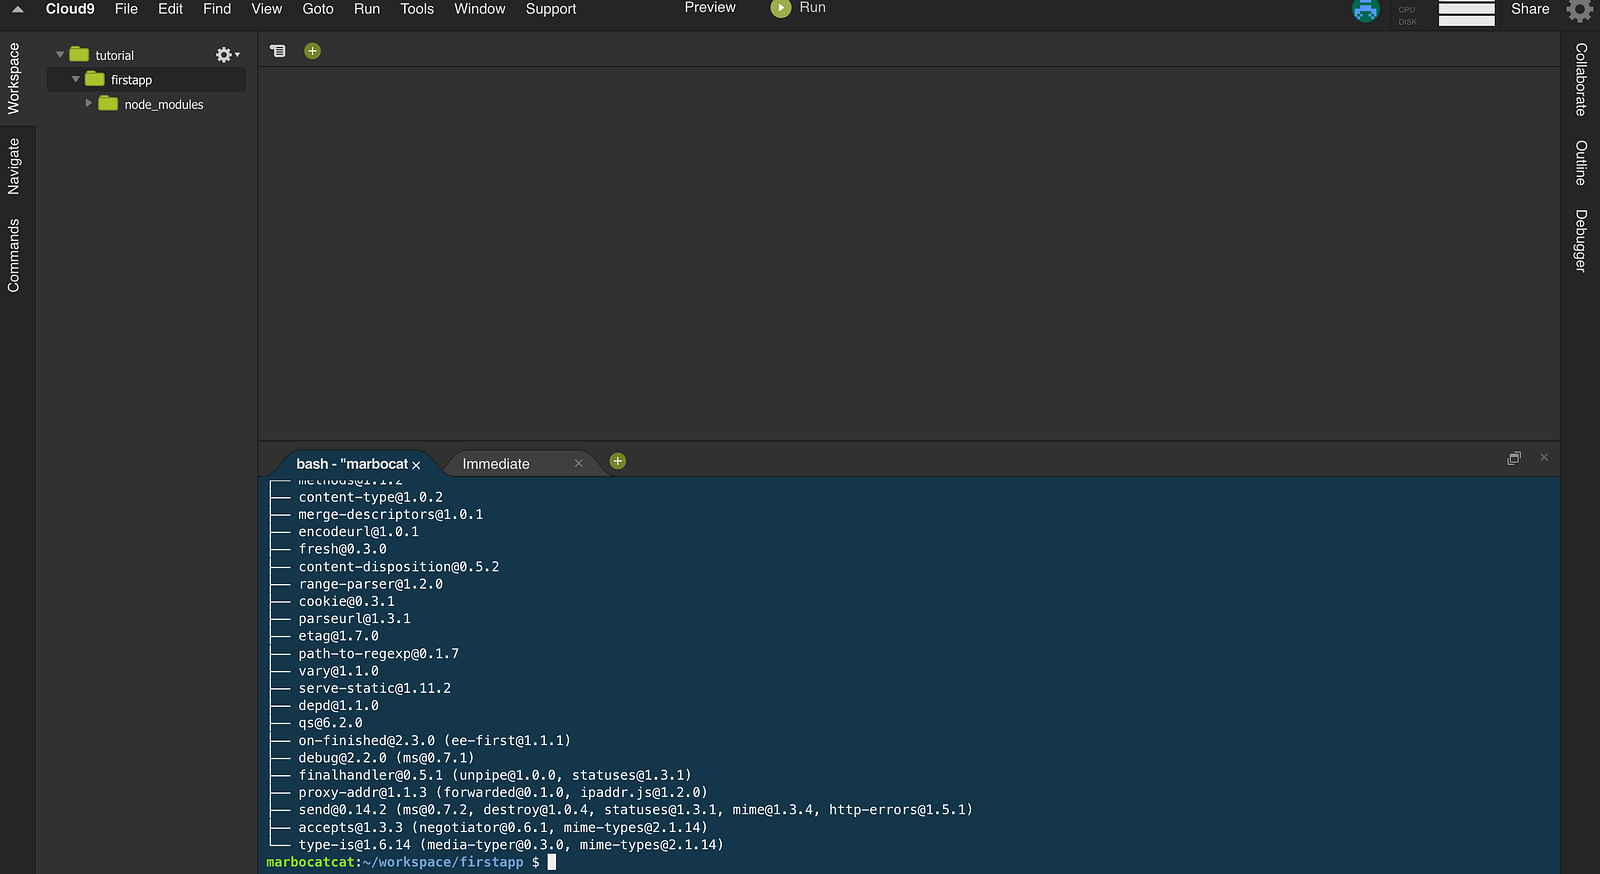The width and height of the screenshot is (1600, 874).
Task: Open preferences via top-right gear icon
Action: [x=1580, y=10]
